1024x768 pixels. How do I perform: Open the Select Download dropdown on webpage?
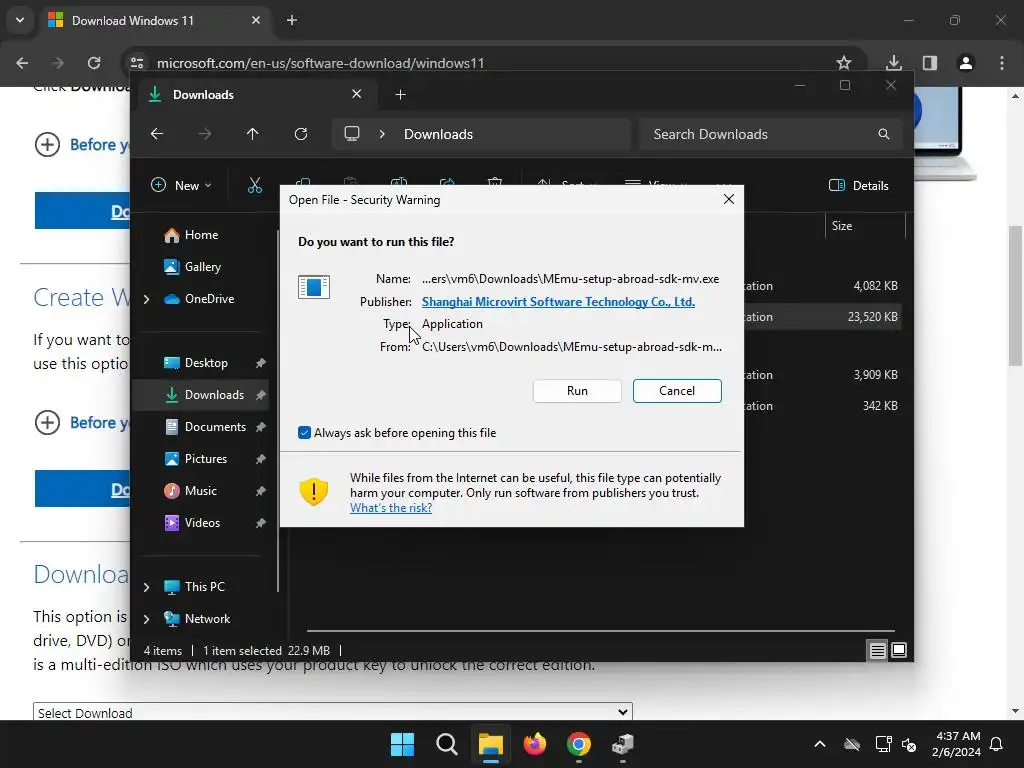[x=332, y=712]
